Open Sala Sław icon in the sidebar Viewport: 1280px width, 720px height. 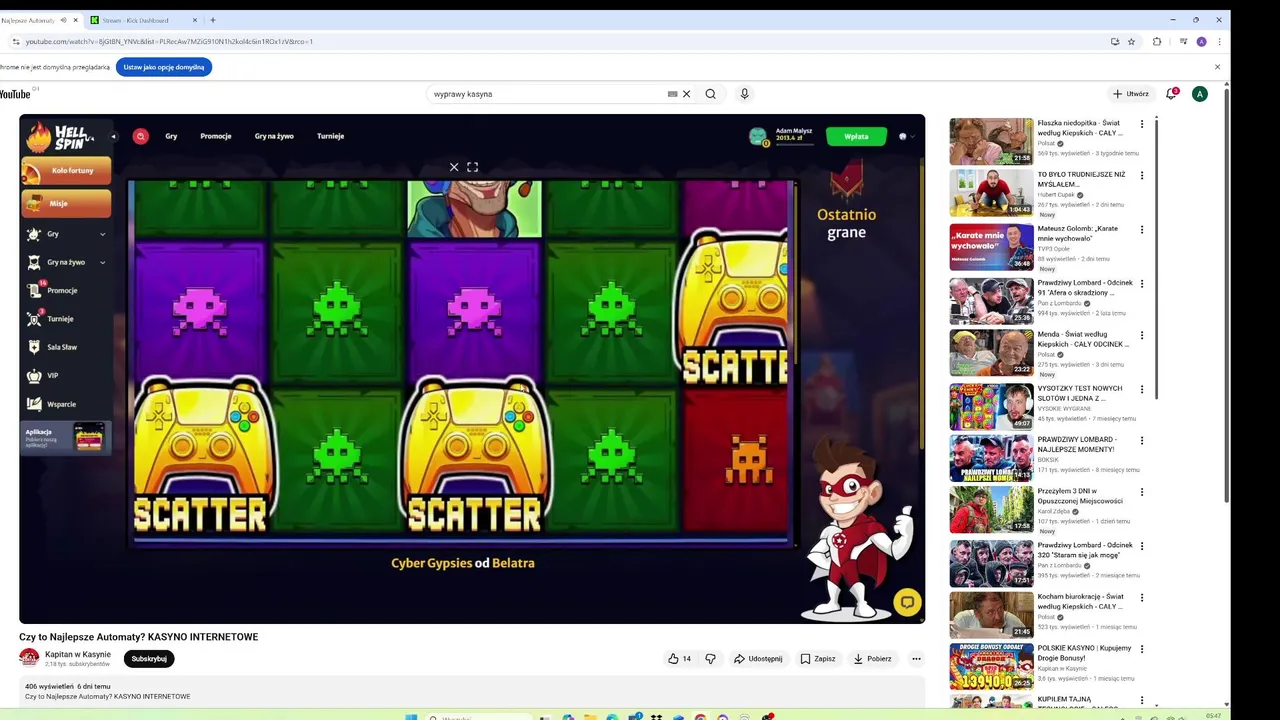click(x=34, y=347)
